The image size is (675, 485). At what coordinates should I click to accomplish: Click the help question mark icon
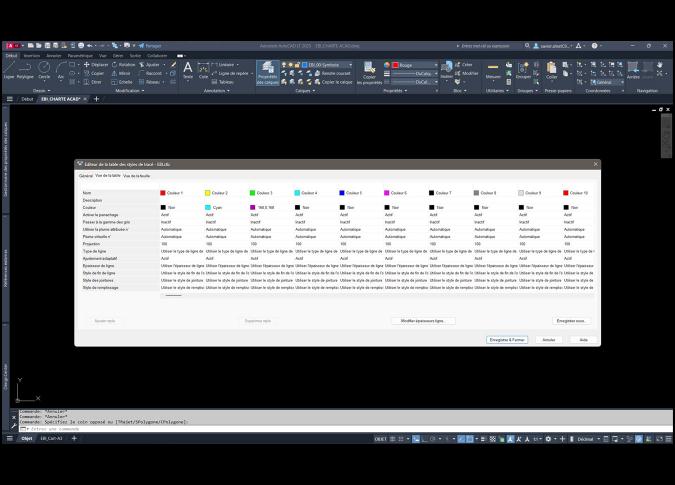point(594,46)
